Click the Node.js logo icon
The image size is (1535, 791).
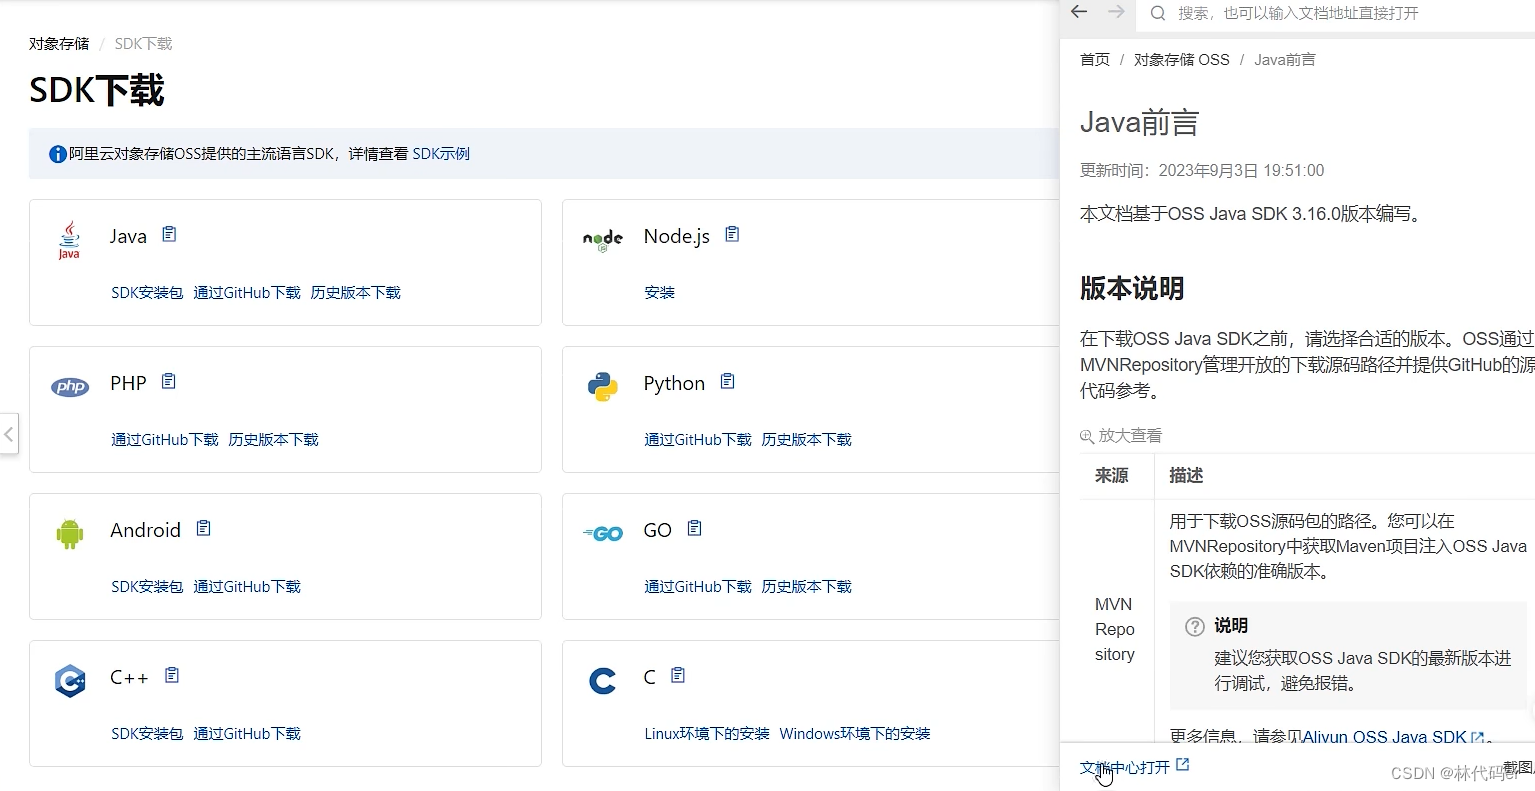tap(601, 238)
